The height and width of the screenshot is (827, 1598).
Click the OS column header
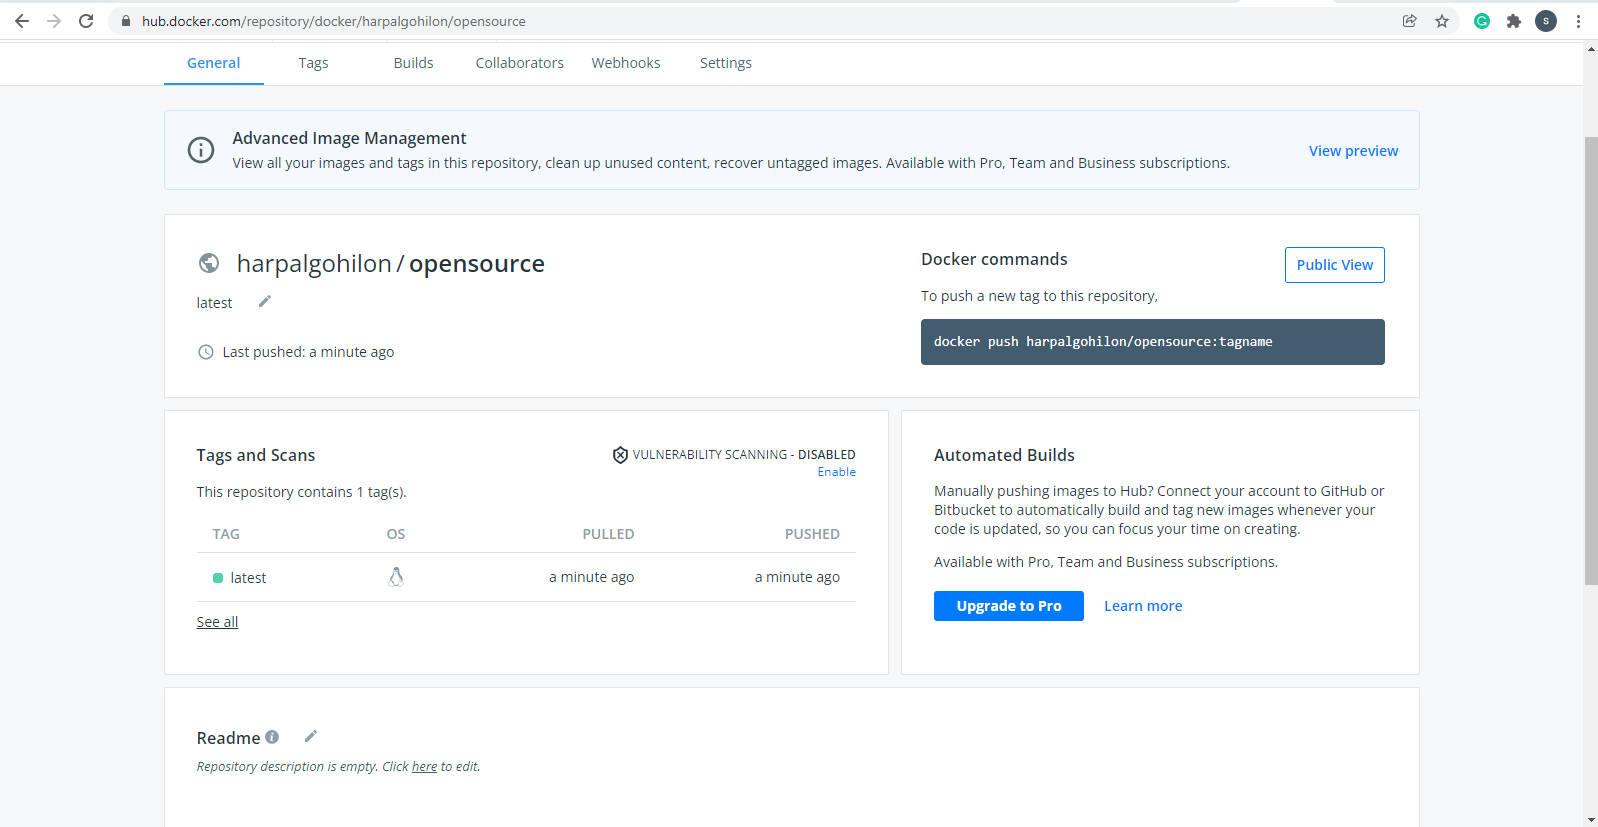tap(396, 534)
